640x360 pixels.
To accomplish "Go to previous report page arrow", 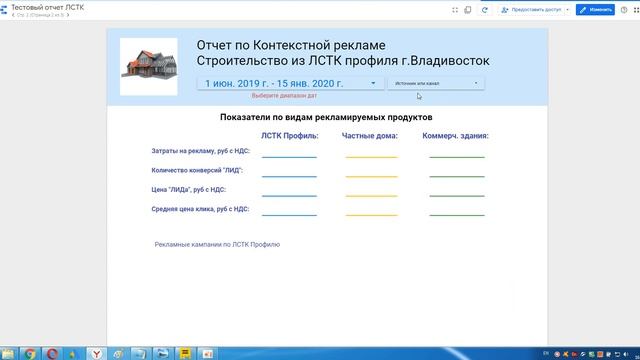I will tap(13, 15).
